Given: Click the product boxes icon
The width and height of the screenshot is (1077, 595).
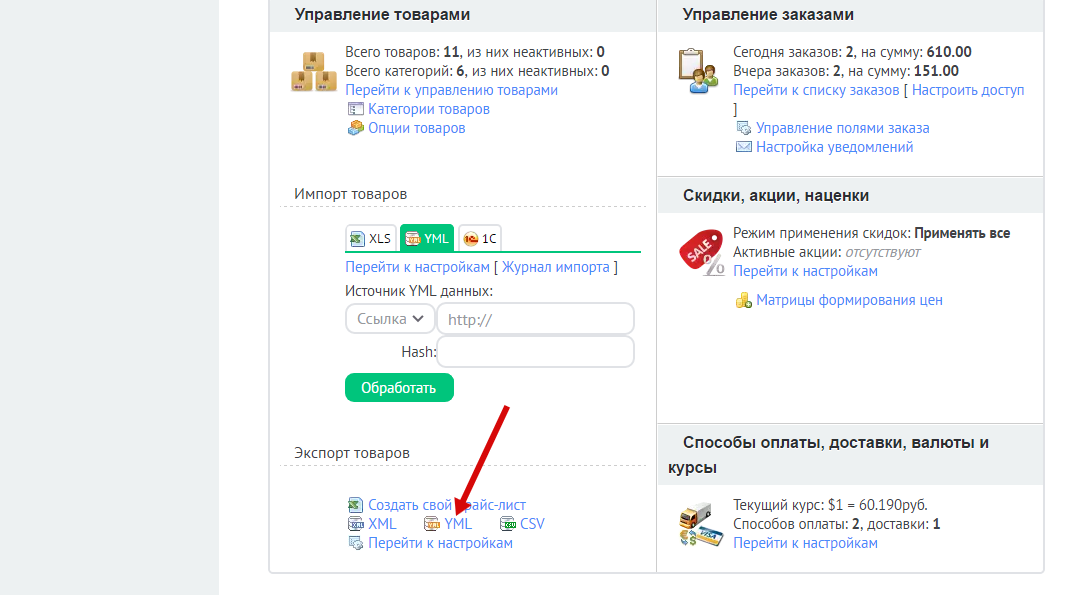Looking at the screenshot, I should 311,72.
